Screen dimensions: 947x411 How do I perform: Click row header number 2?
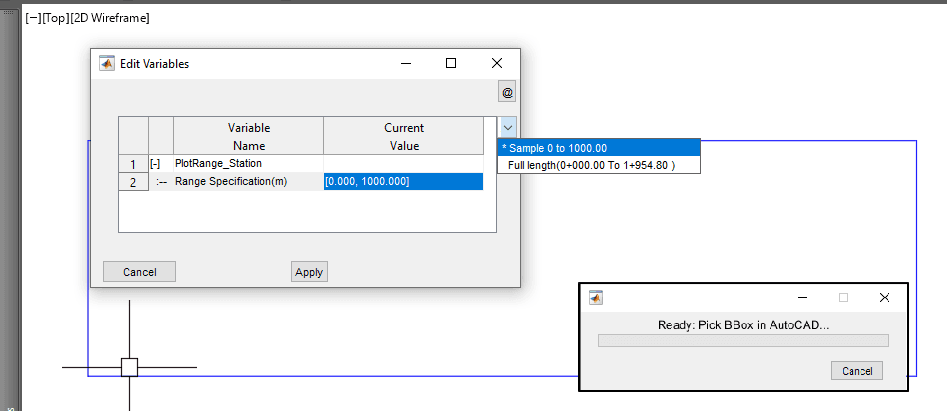point(133,182)
